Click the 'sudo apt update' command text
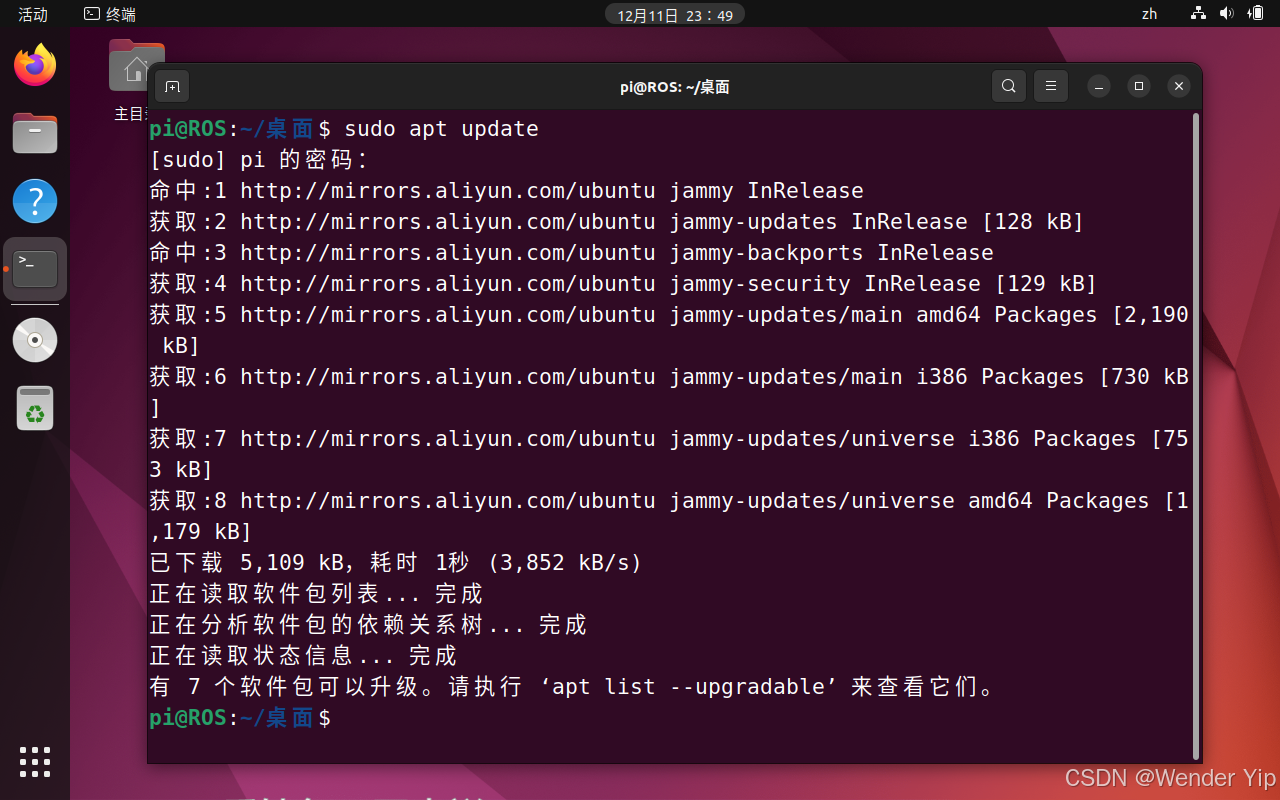This screenshot has height=800, width=1280. (x=441, y=129)
